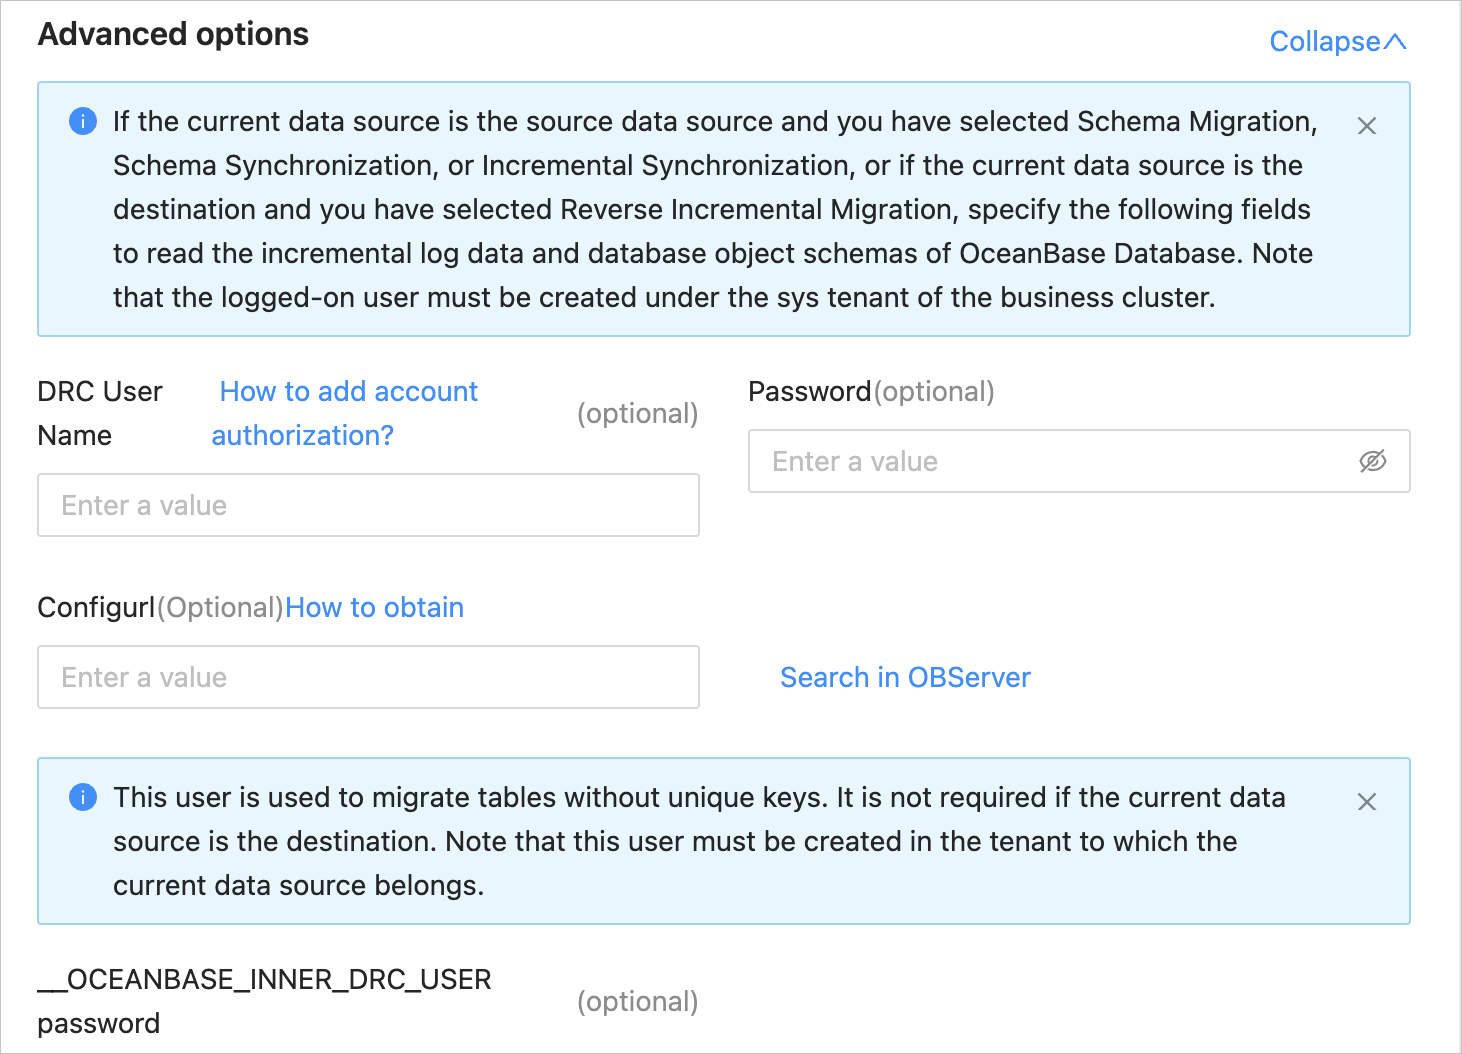Image resolution: width=1462 pixels, height=1054 pixels.
Task: Click into the Password input field
Action: (1050, 461)
